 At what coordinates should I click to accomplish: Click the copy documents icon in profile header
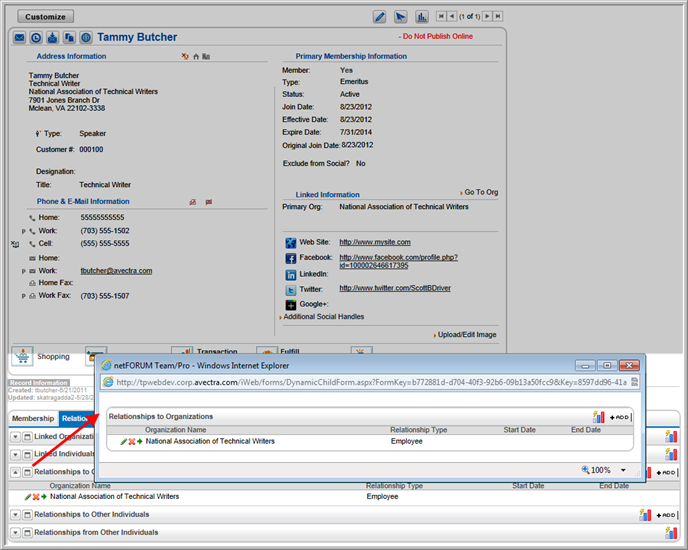[69, 38]
